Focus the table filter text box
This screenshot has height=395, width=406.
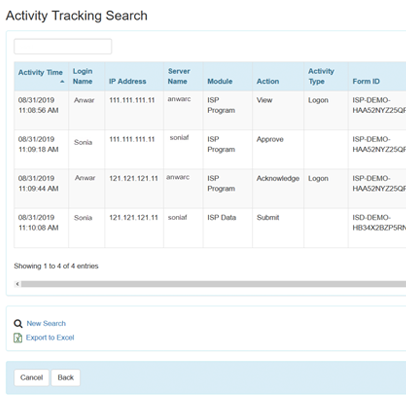pyautogui.click(x=63, y=46)
